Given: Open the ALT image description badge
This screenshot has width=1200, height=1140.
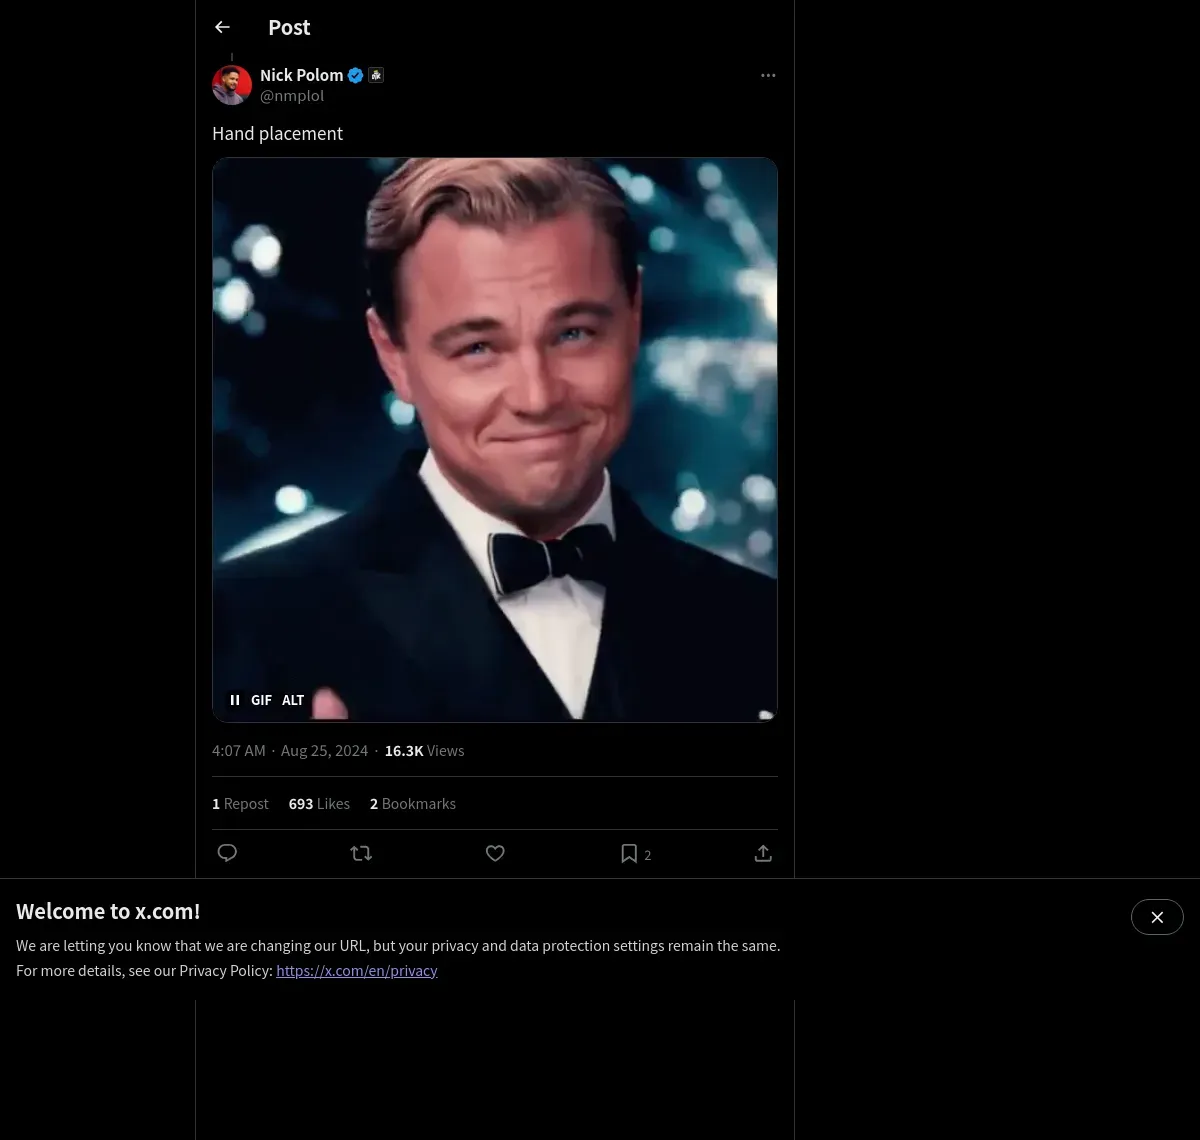Looking at the screenshot, I should point(293,700).
